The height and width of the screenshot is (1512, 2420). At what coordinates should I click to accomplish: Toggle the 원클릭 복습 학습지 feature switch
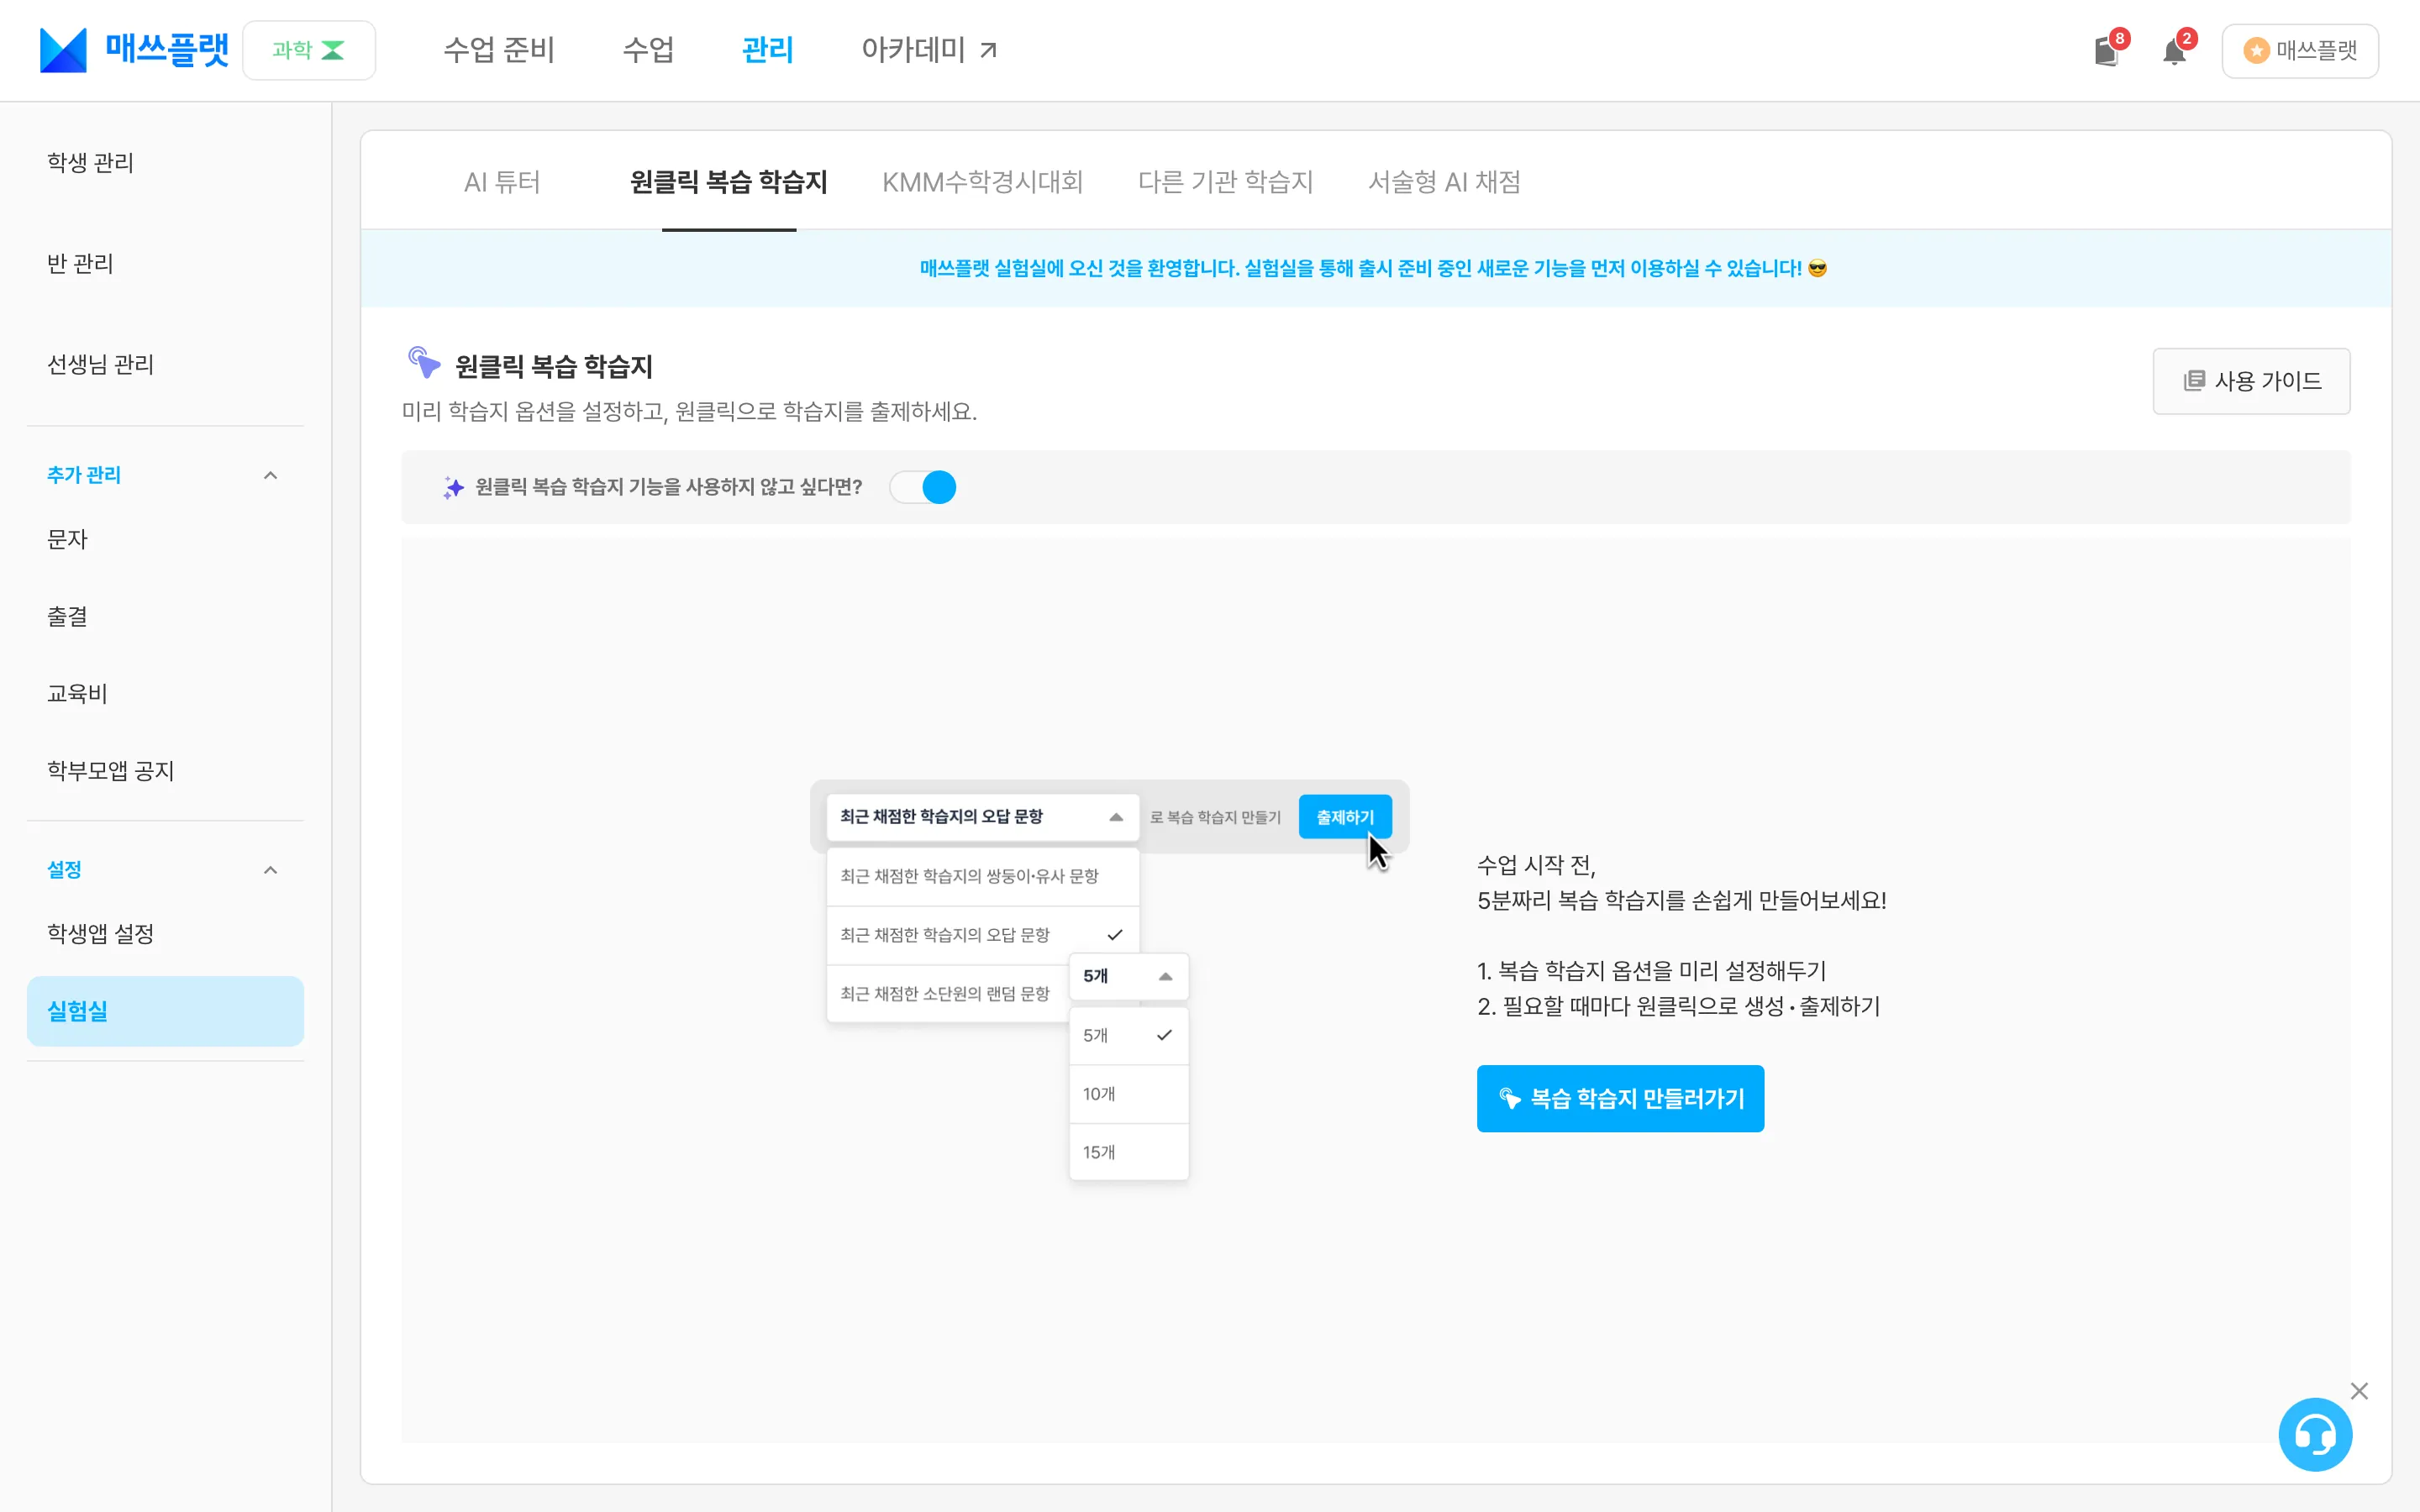point(923,487)
